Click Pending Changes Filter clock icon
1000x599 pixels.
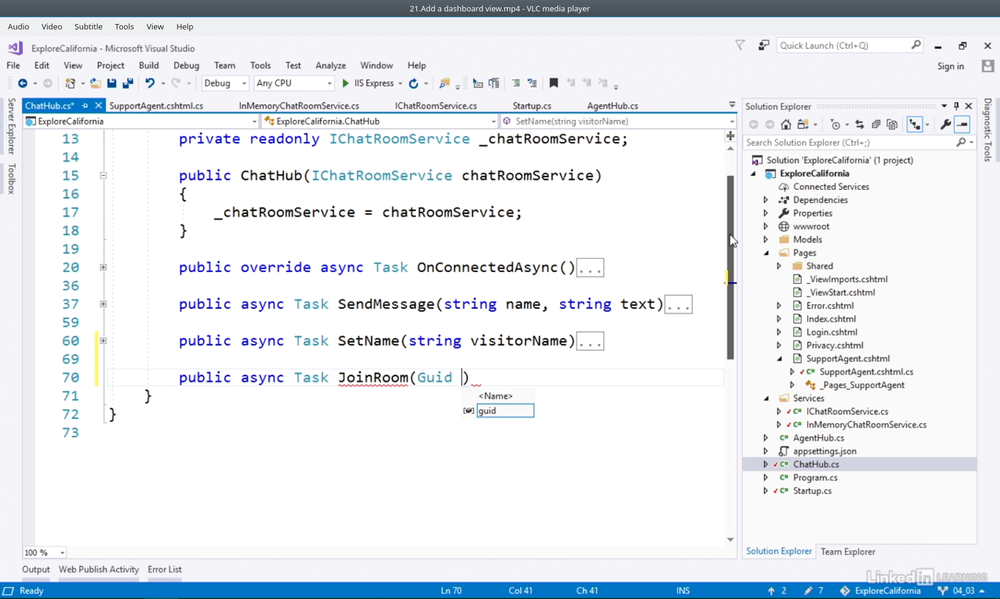pyautogui.click(x=835, y=124)
